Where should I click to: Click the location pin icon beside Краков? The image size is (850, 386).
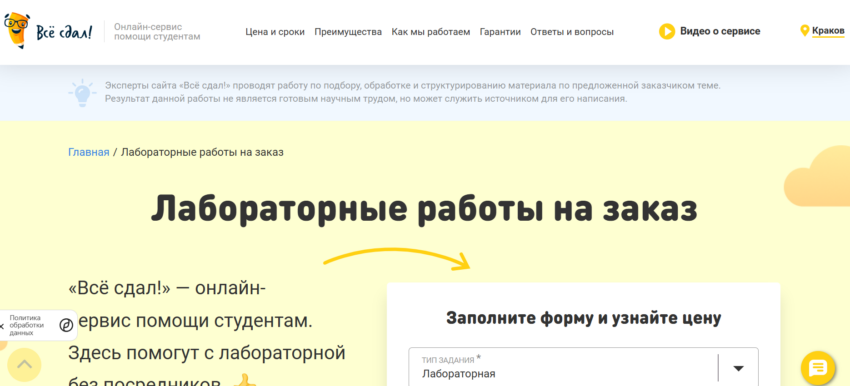(804, 31)
